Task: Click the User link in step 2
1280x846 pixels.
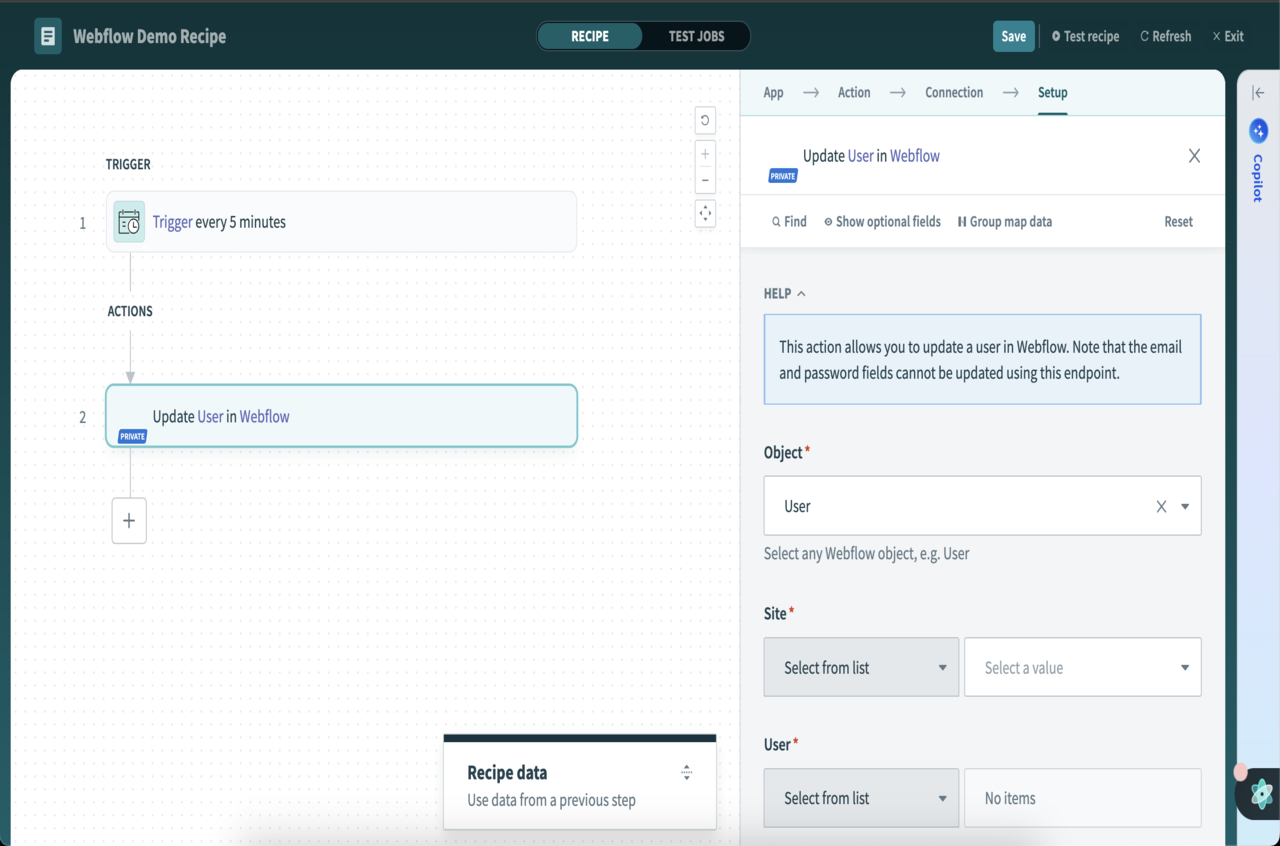Action: pyautogui.click(x=210, y=416)
